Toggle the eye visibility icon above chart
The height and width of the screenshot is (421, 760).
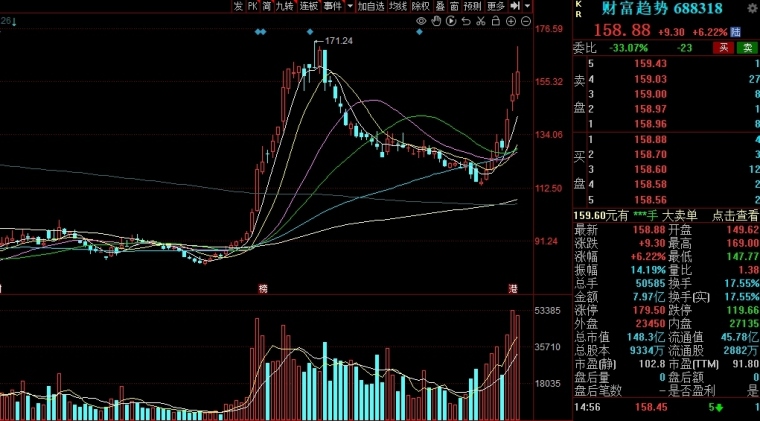point(421,21)
